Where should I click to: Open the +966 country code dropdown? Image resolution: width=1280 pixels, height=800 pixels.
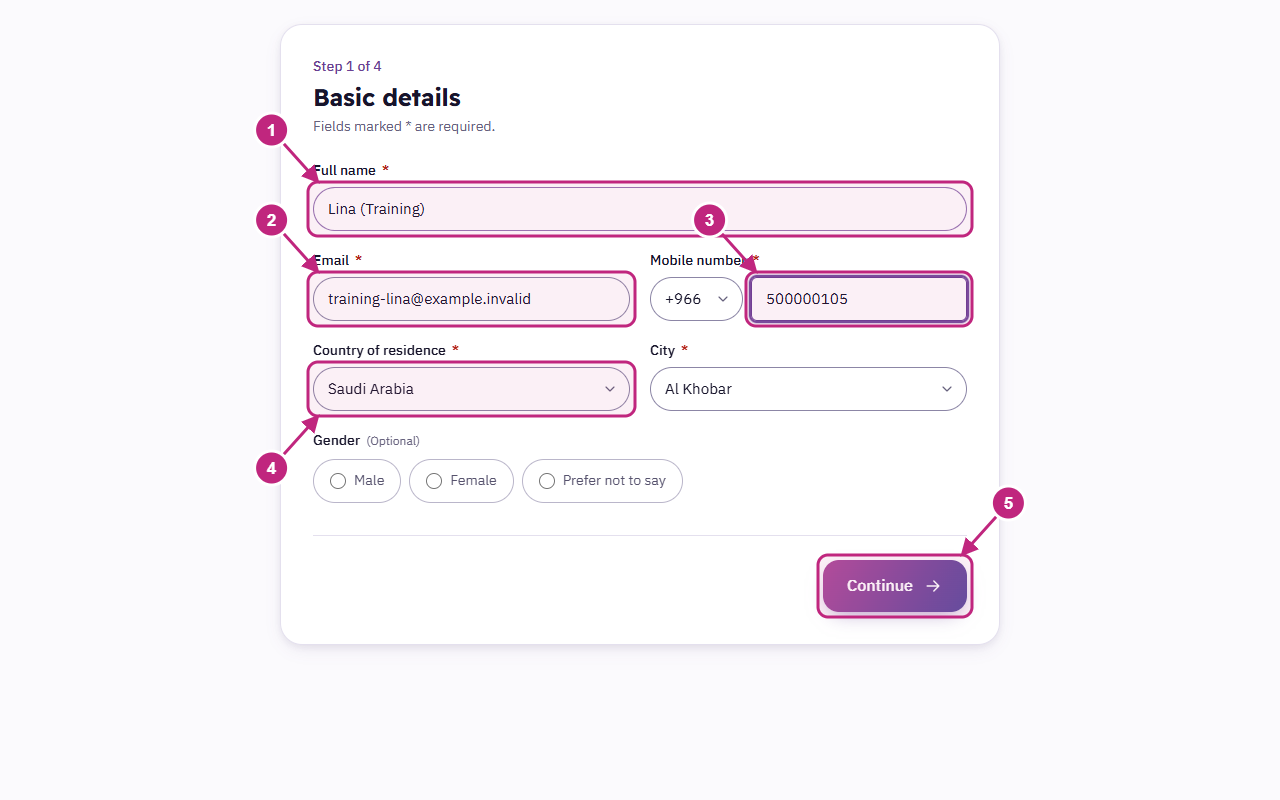(696, 299)
